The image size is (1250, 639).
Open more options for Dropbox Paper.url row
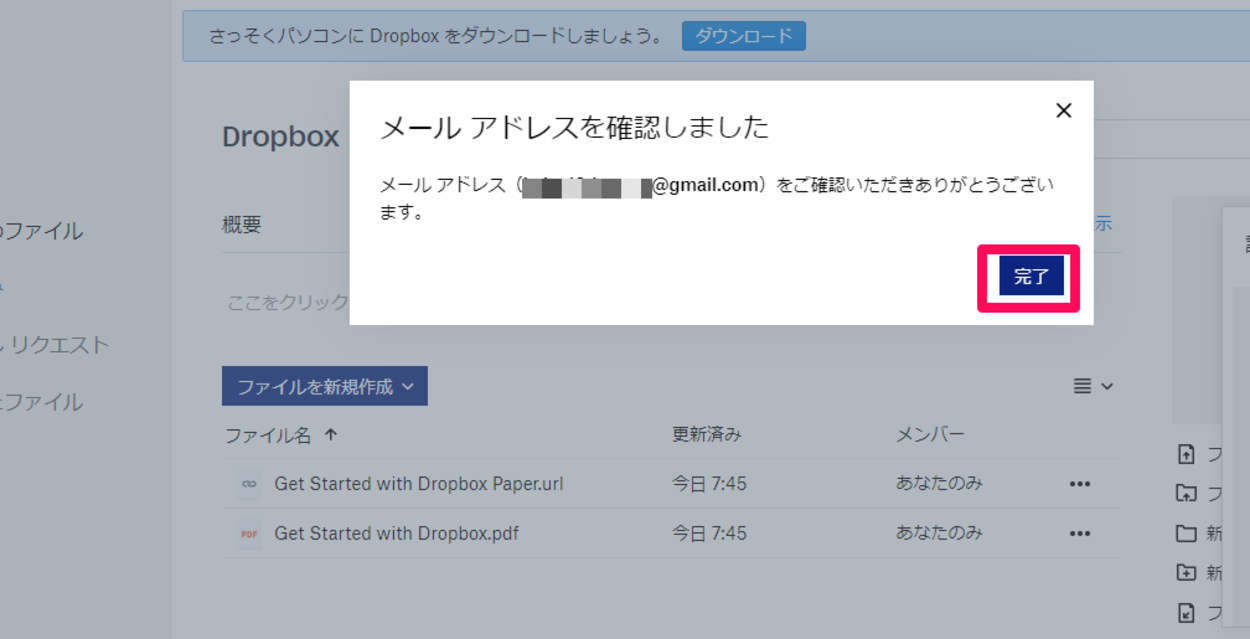point(1079,484)
